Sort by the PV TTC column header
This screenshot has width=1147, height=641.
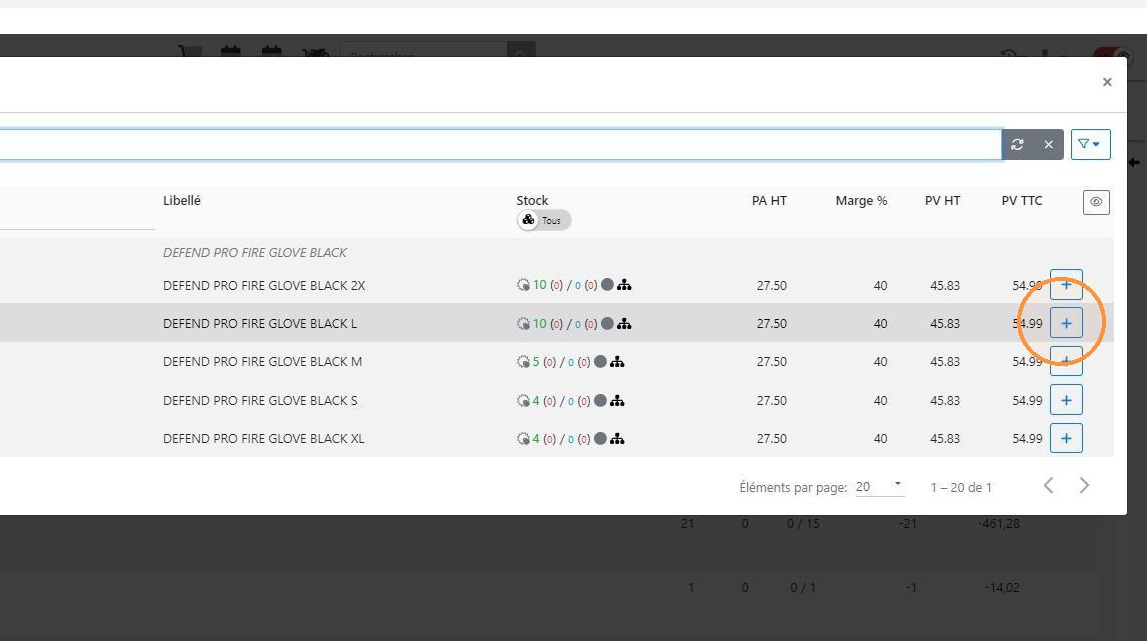point(1021,200)
